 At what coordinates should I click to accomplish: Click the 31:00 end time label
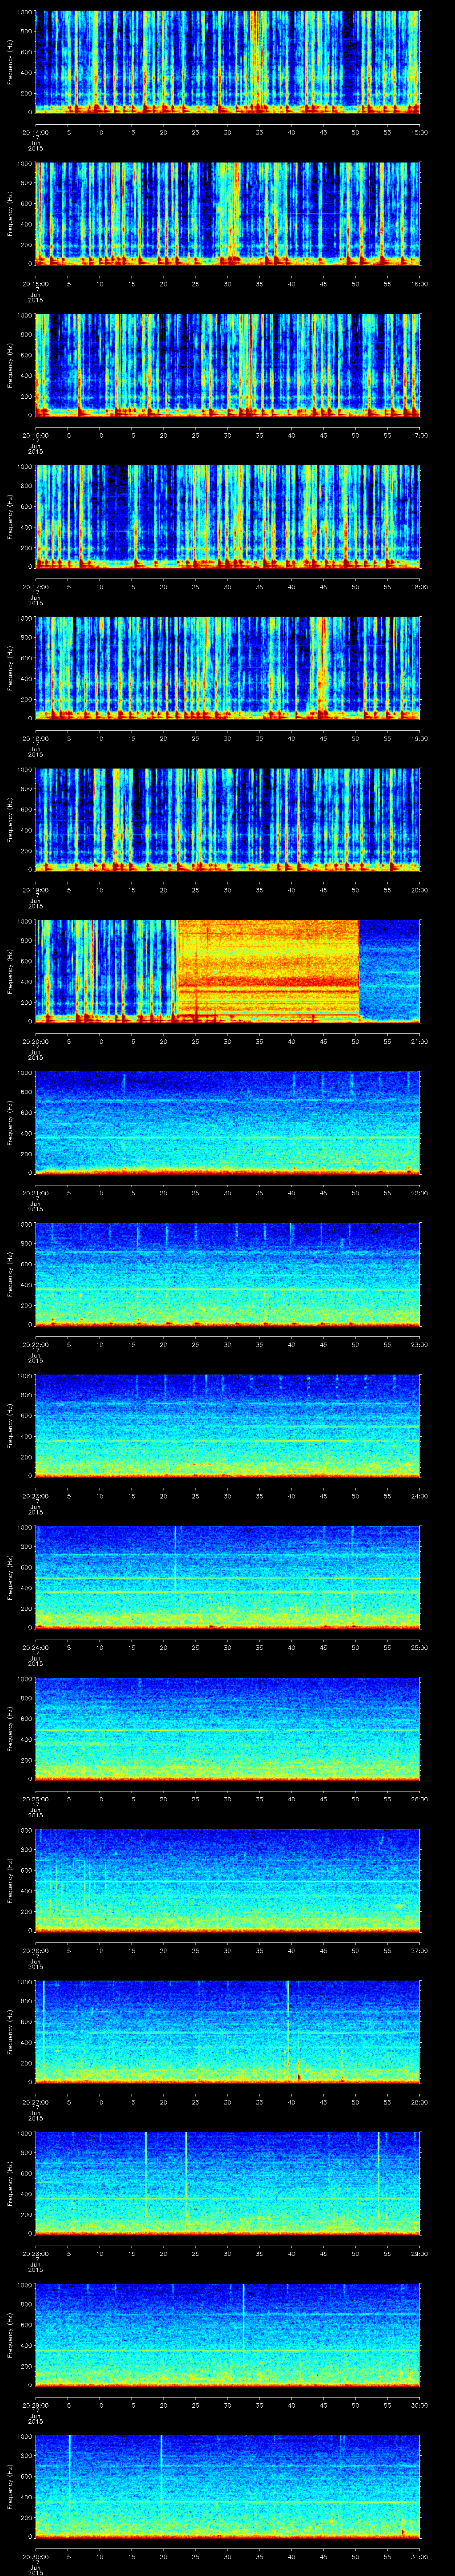[420, 2558]
